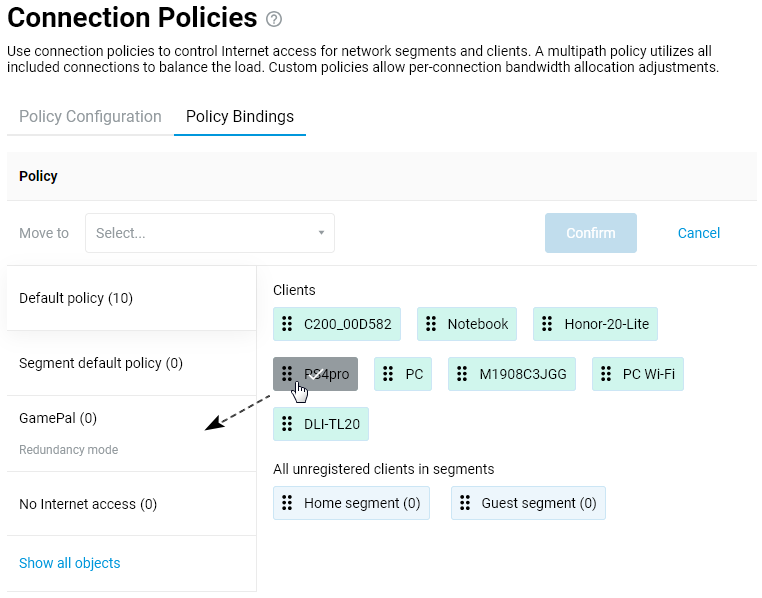The height and width of the screenshot is (598, 762).
Task: Click the Cancel link
Action: click(698, 233)
